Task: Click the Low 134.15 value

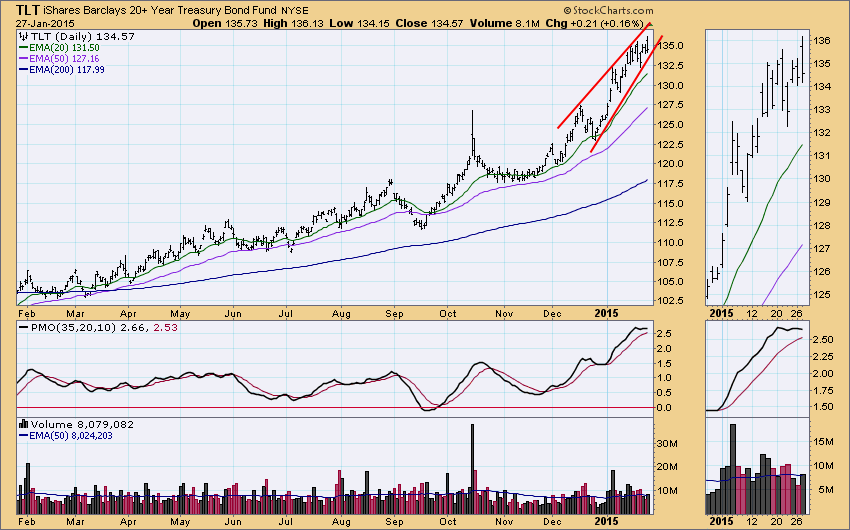Action: point(360,23)
